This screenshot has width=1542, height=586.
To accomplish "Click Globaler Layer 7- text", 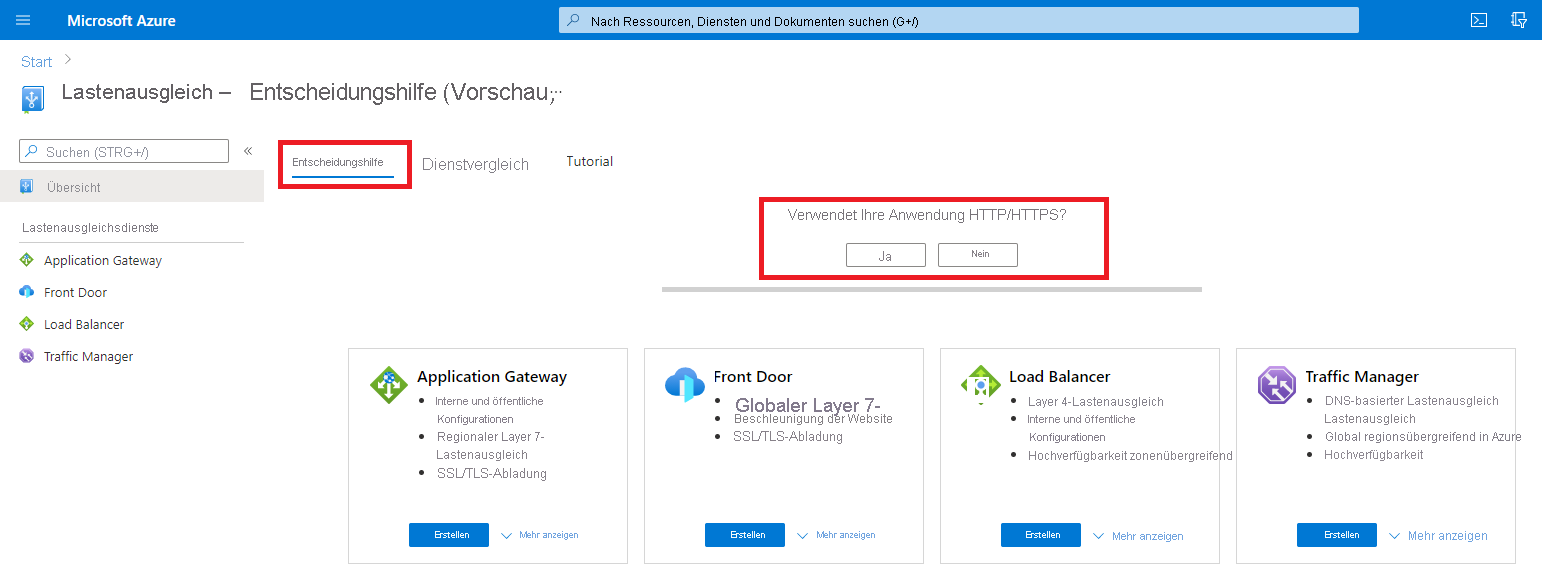I will pos(808,405).
